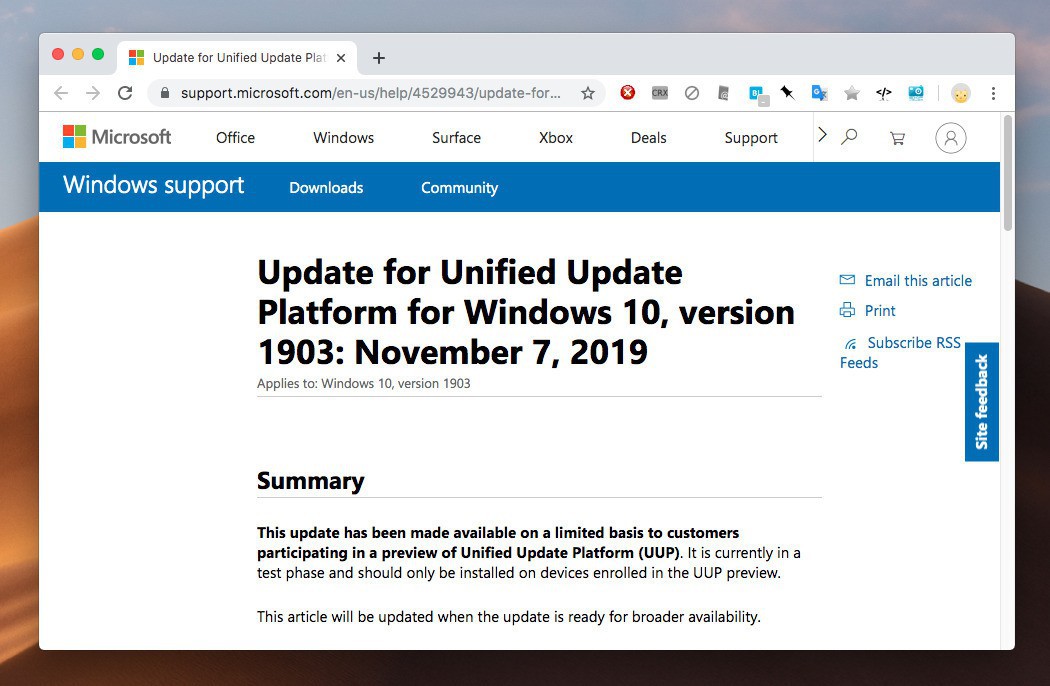Screen dimensions: 1050x686
Task: Click the blue BL extension icon
Action: click(x=757, y=94)
